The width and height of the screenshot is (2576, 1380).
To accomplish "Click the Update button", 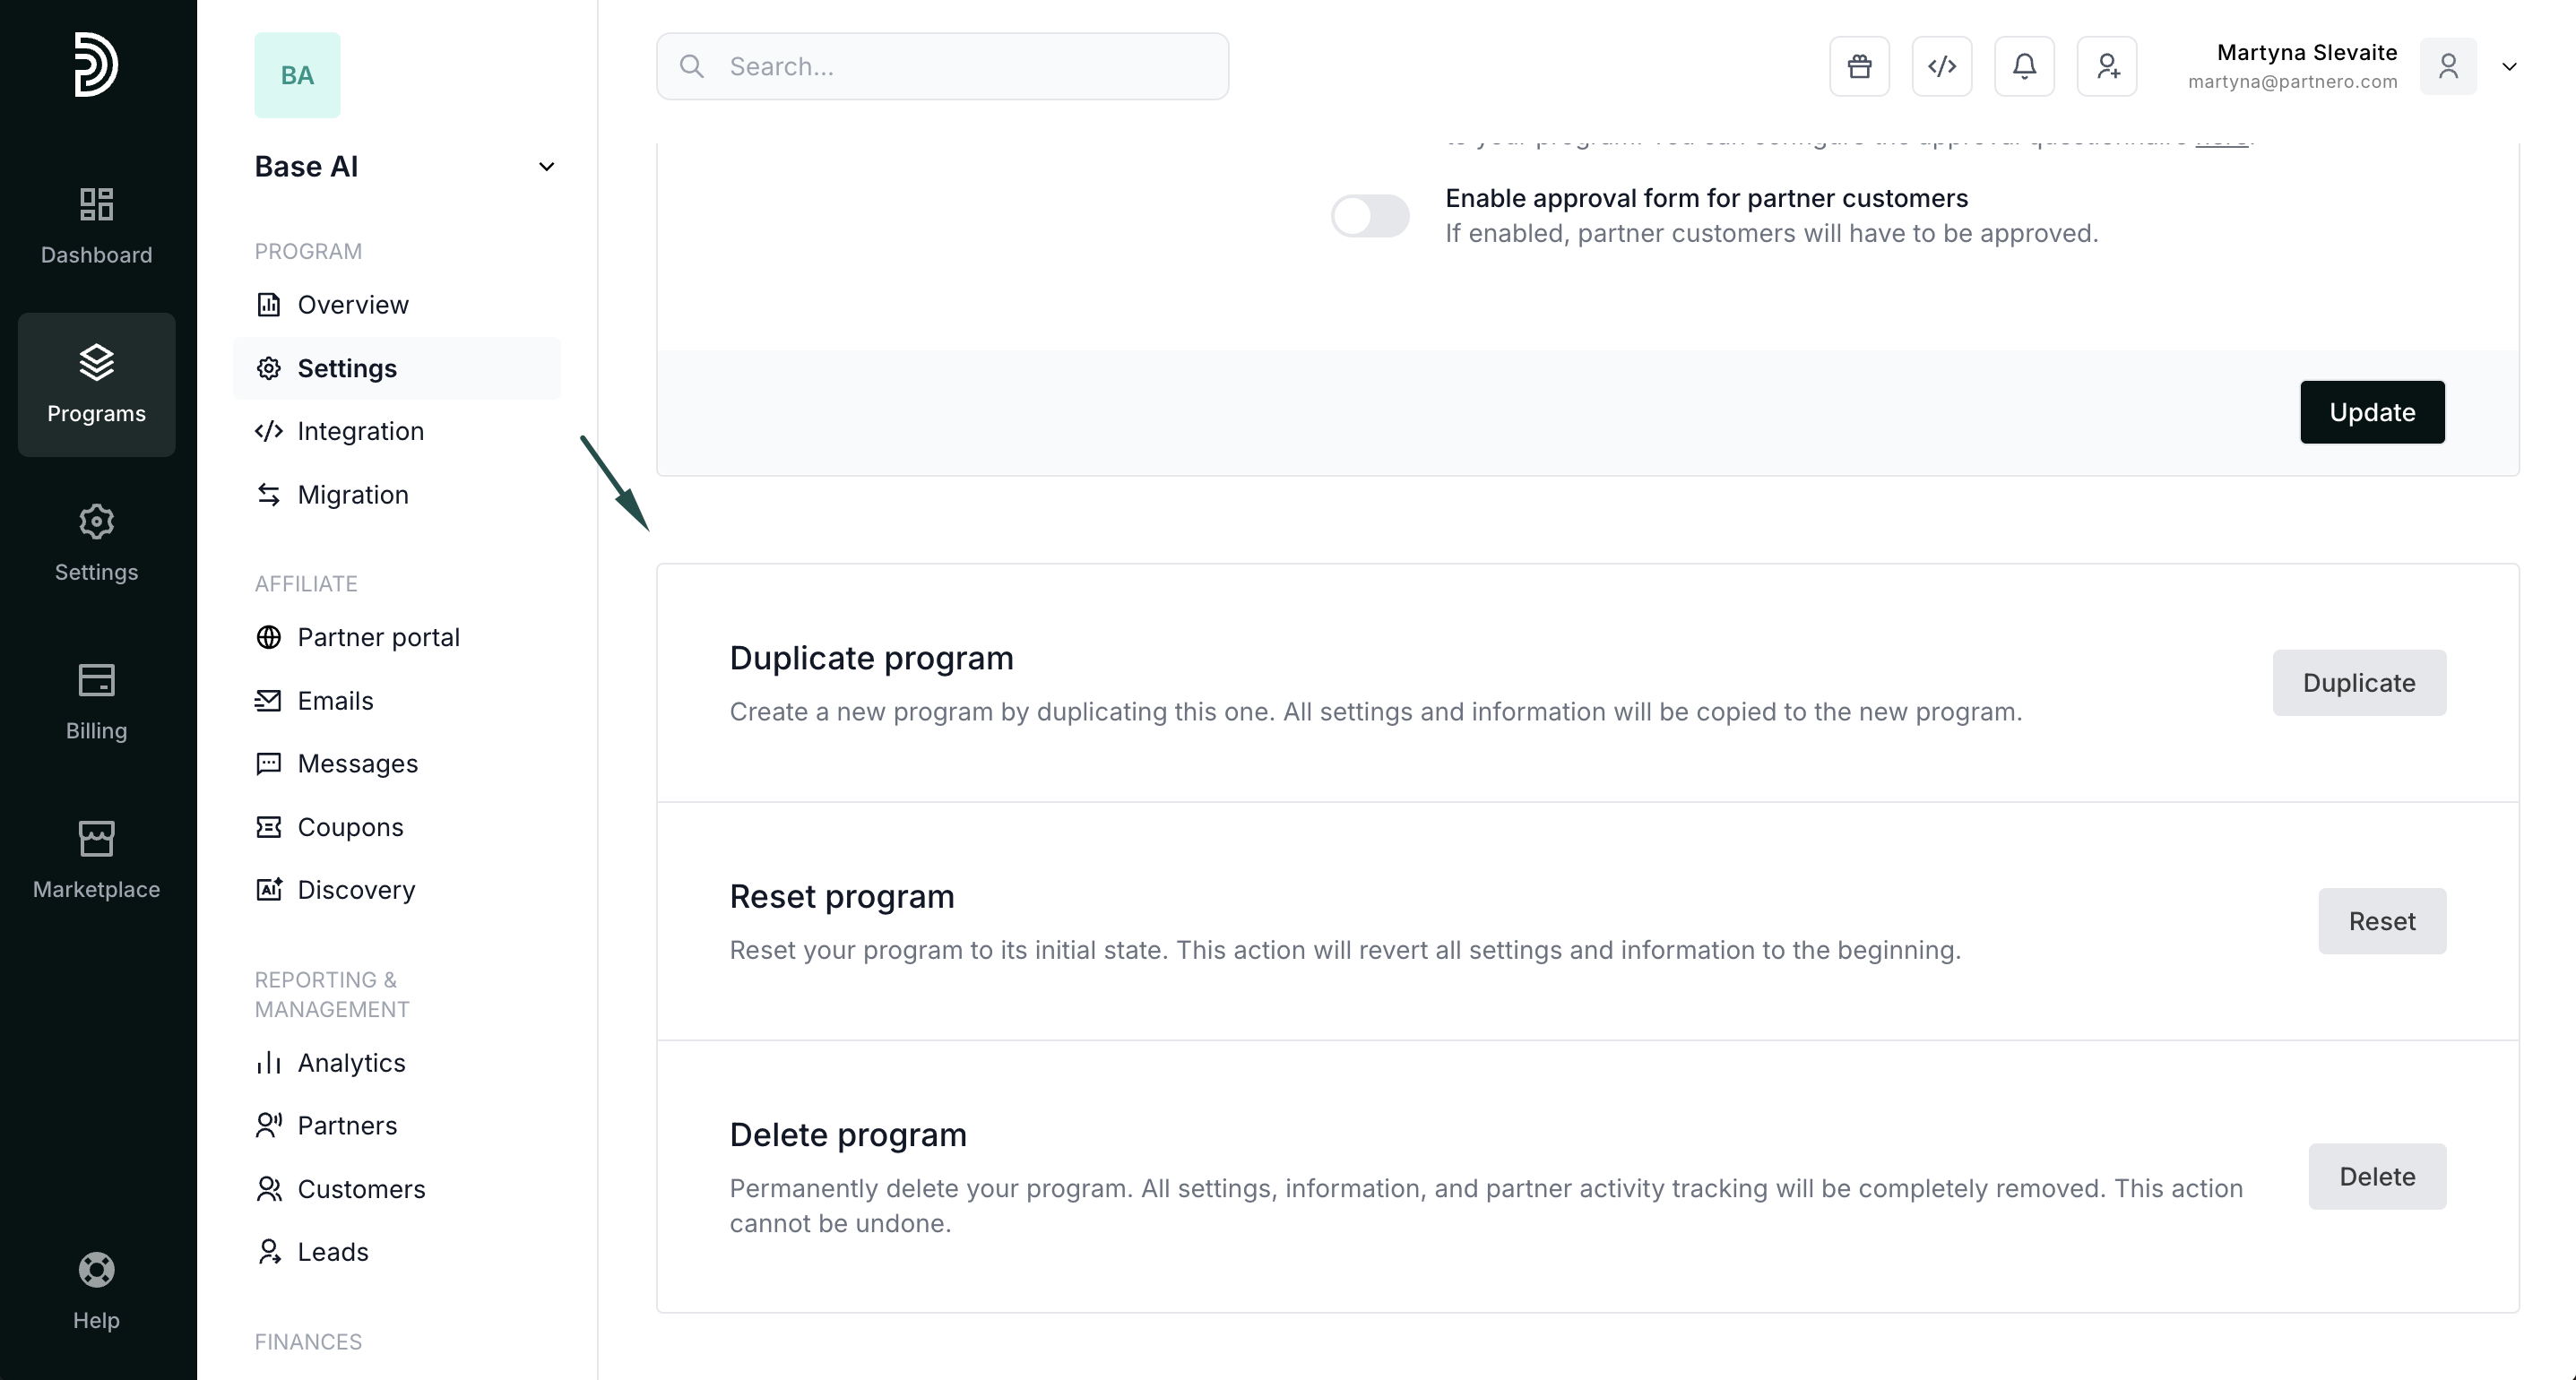I will click(2371, 412).
